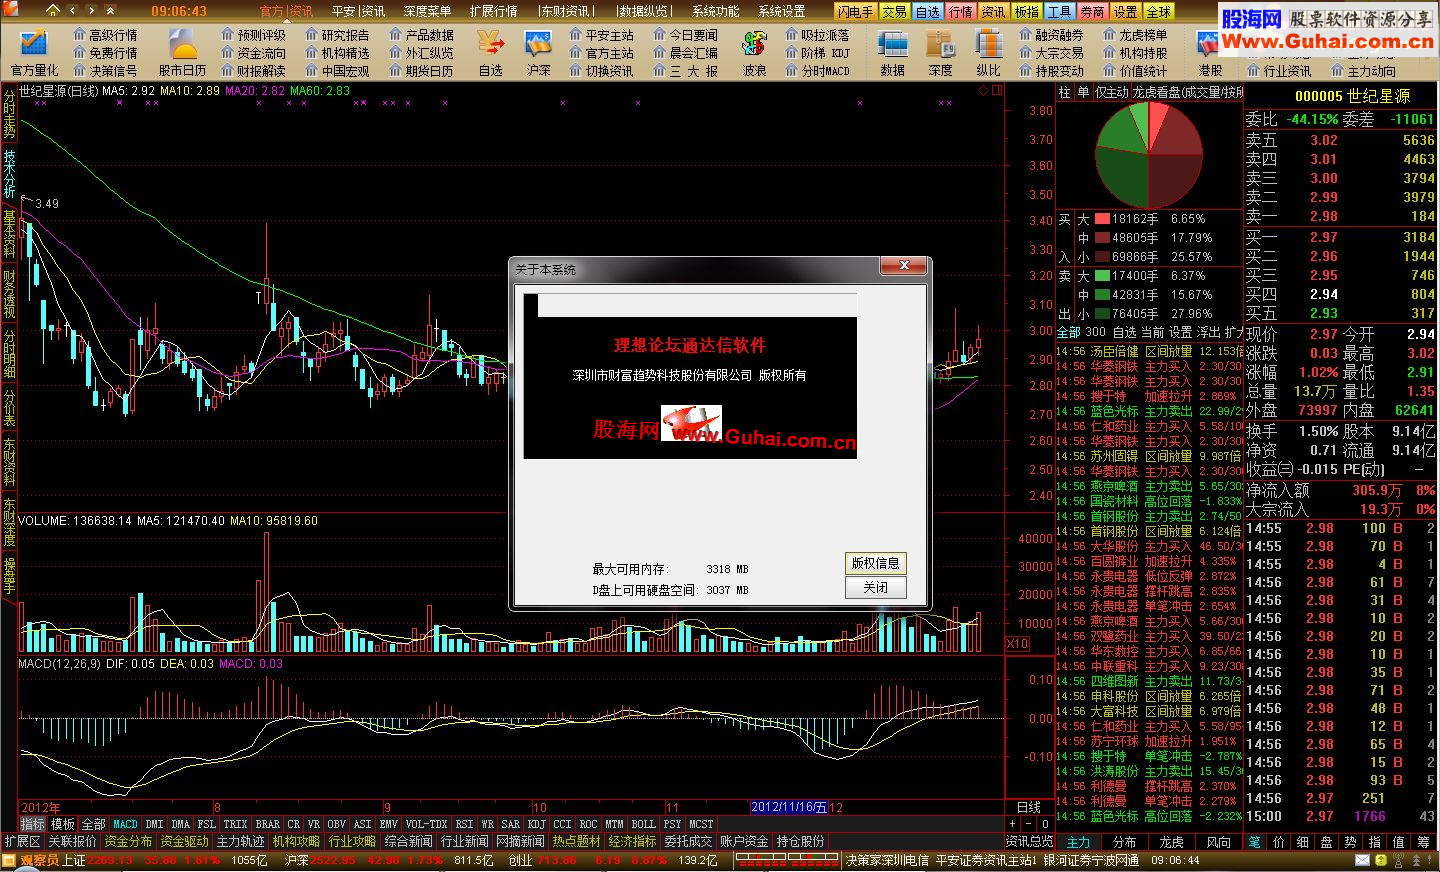
Task: Open the 技术分析 sidebar tab
Action: point(9,174)
